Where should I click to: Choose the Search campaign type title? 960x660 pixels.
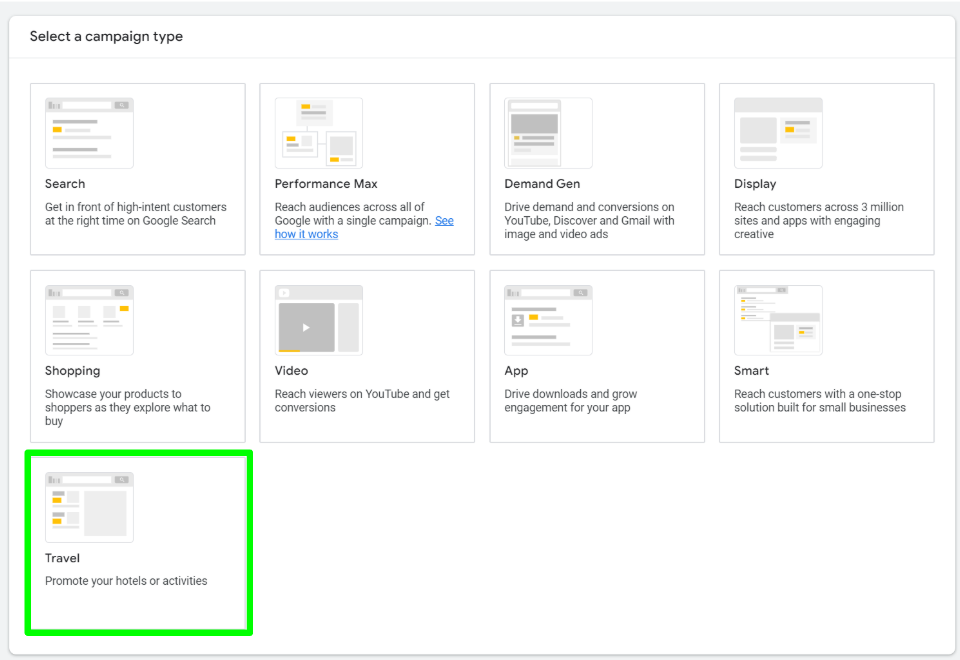point(65,184)
